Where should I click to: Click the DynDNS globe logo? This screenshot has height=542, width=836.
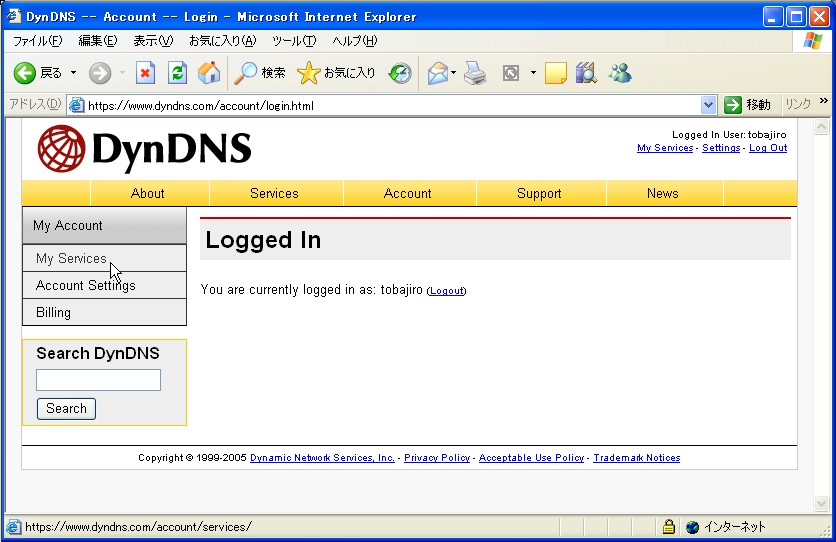(61, 149)
